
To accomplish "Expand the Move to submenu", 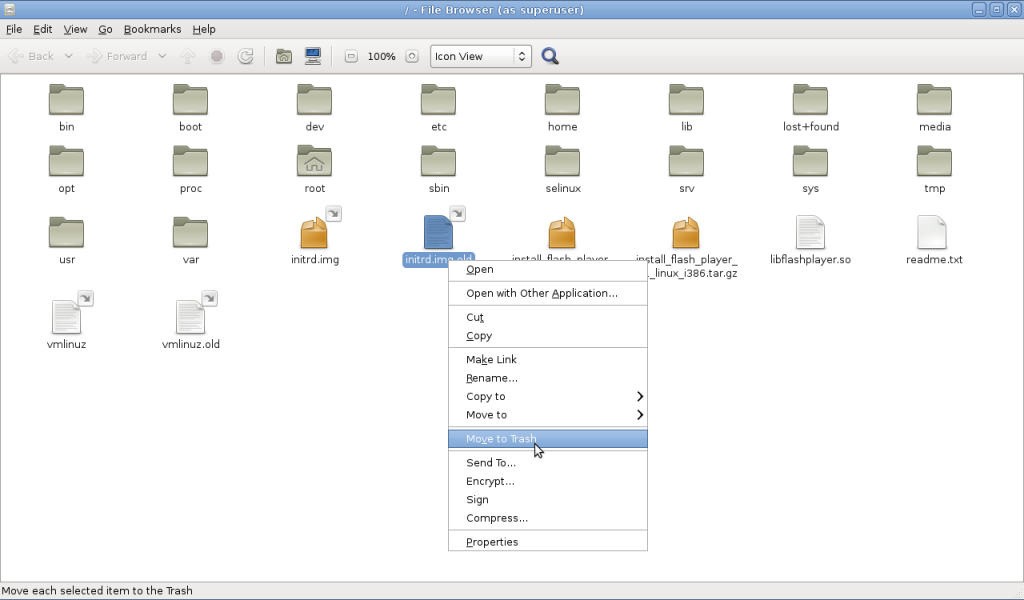I will (x=547, y=415).
